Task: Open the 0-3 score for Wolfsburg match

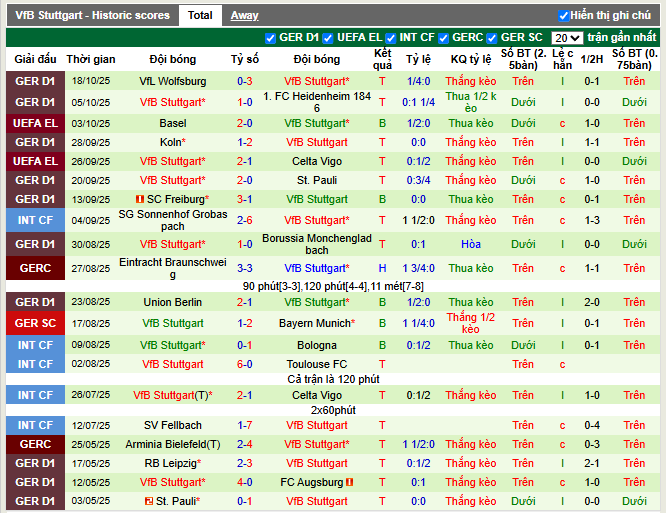Action: point(244,81)
